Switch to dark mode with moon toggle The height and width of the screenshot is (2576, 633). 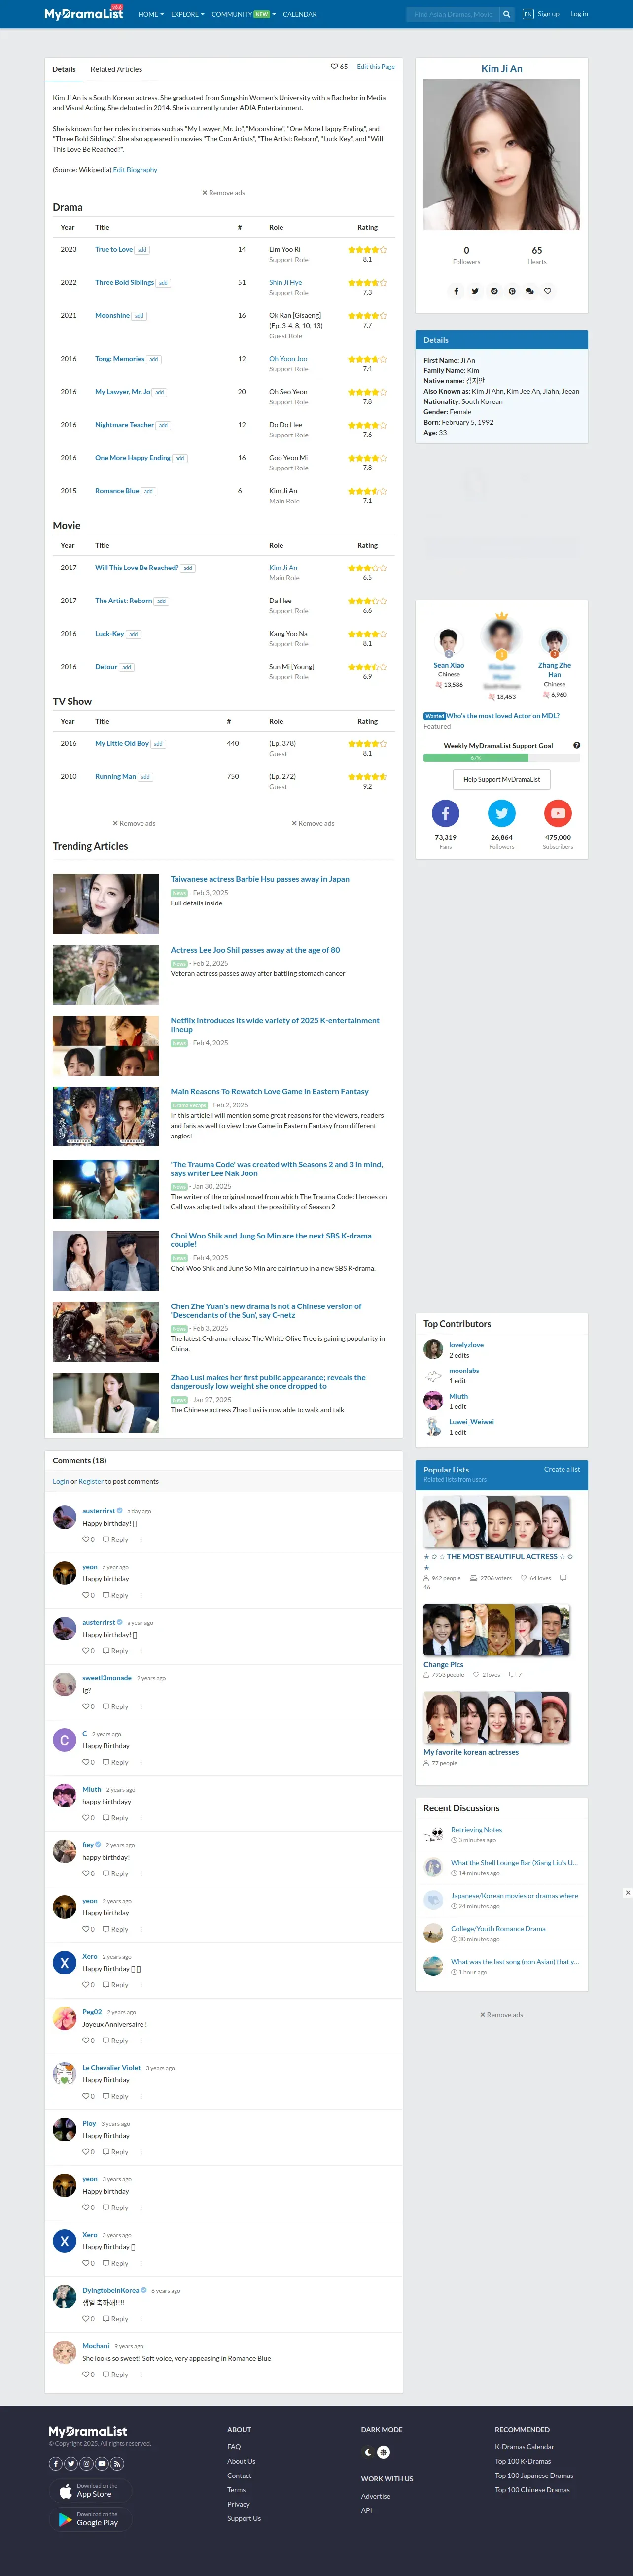[x=368, y=2452]
